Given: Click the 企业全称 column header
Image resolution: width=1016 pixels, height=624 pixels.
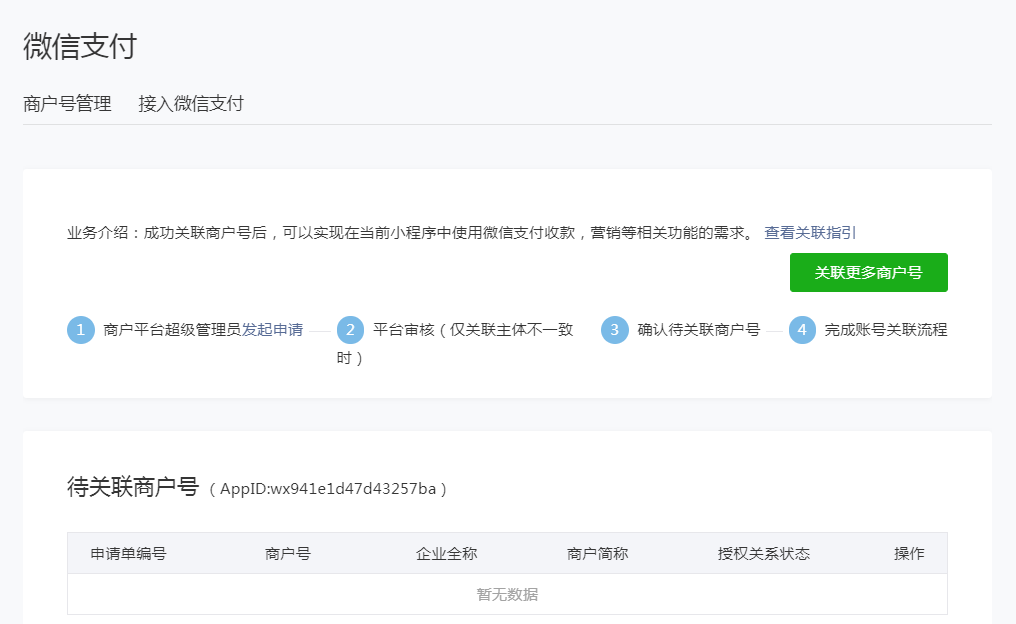Looking at the screenshot, I should 446,553.
